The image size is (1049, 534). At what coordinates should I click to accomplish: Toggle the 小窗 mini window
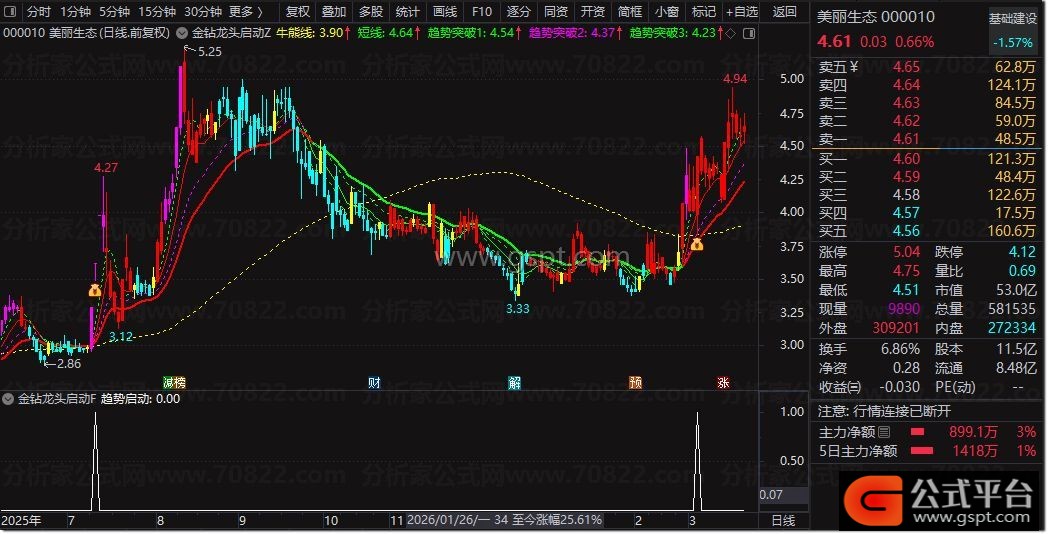point(666,12)
